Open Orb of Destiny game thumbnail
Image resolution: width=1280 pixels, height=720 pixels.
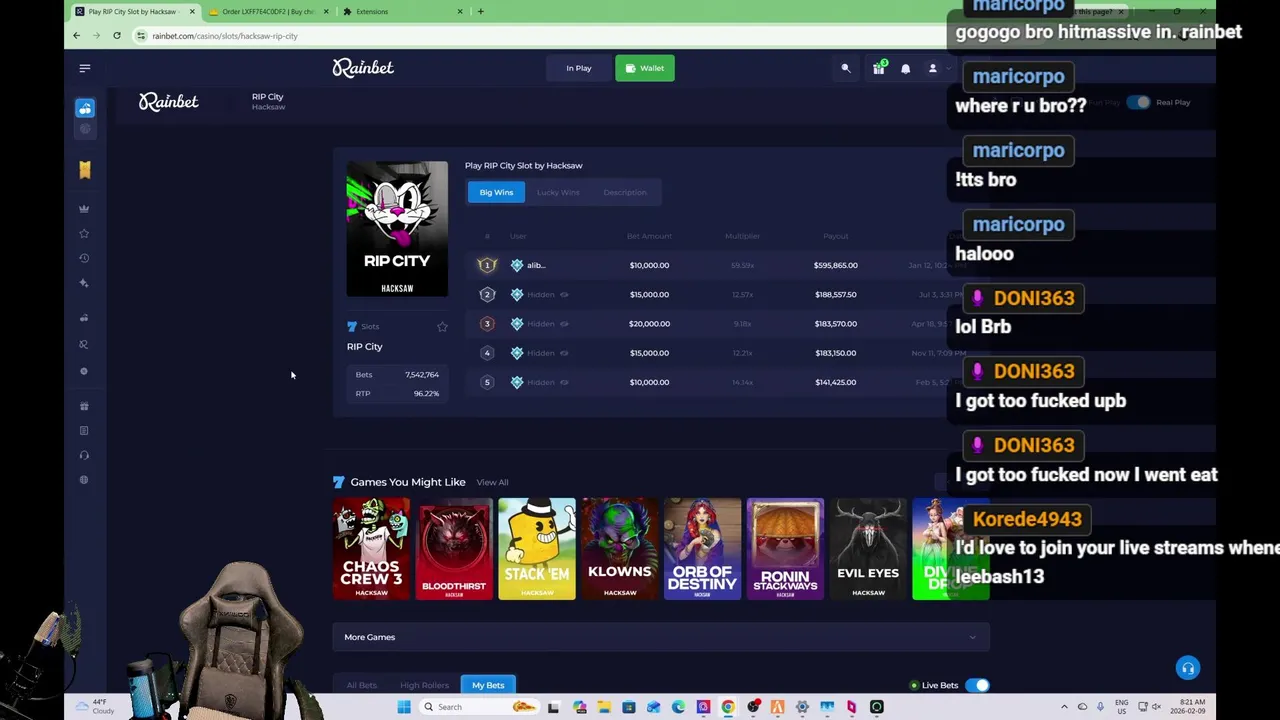point(702,549)
